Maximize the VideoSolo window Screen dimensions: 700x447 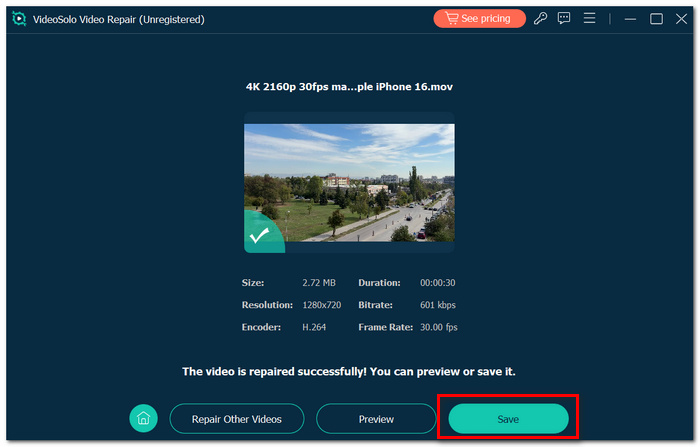coord(656,19)
